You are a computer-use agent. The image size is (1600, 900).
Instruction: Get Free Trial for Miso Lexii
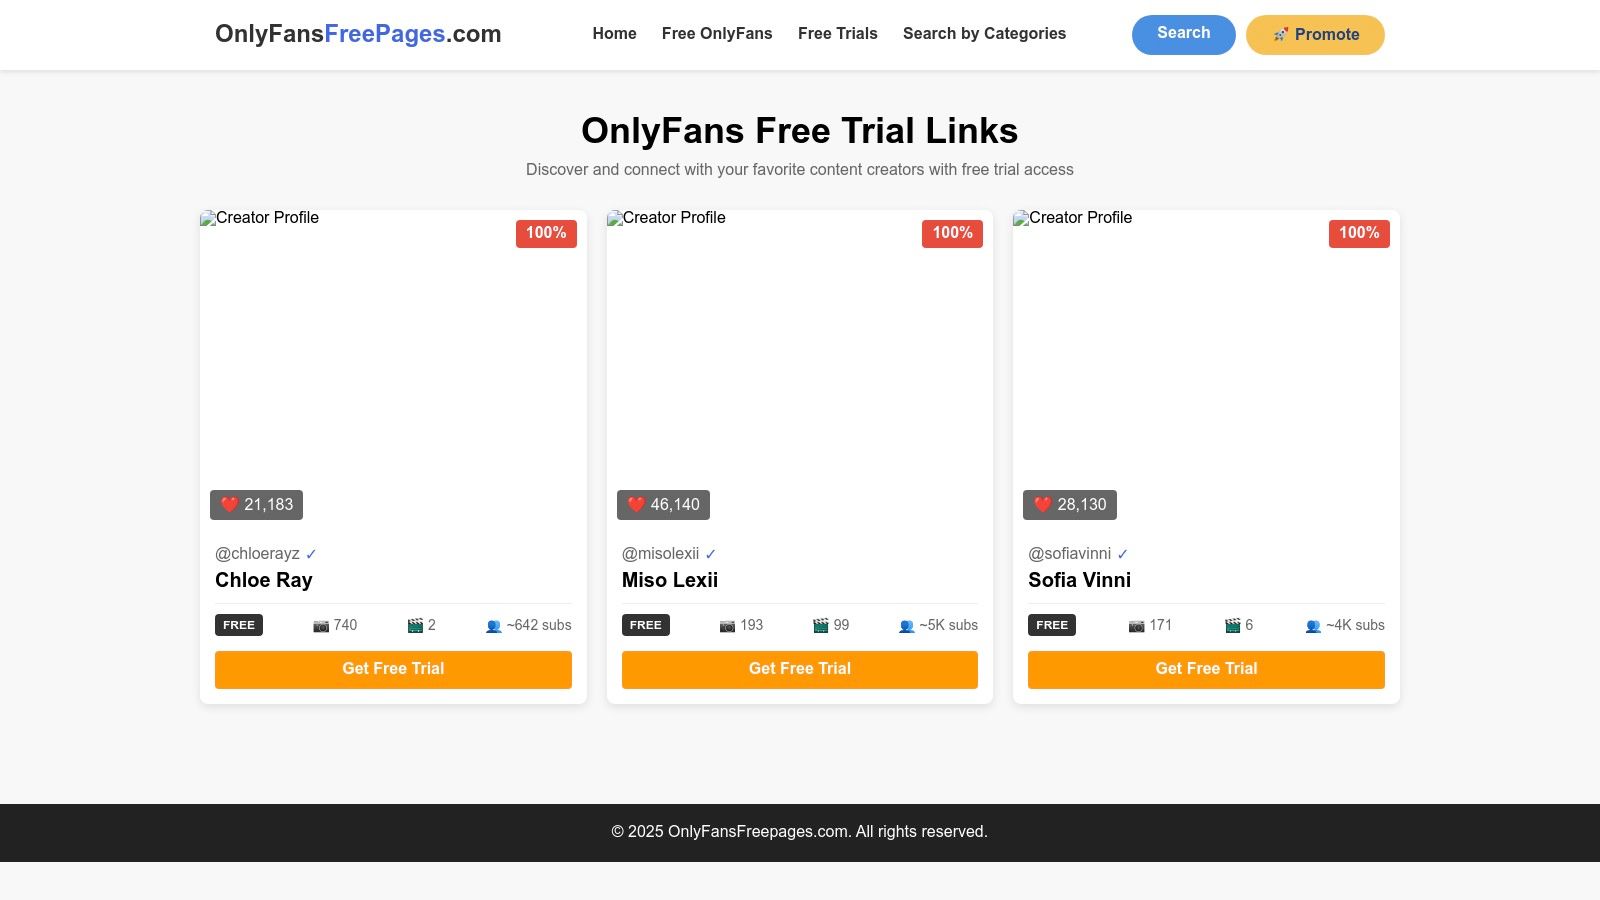(x=799, y=669)
